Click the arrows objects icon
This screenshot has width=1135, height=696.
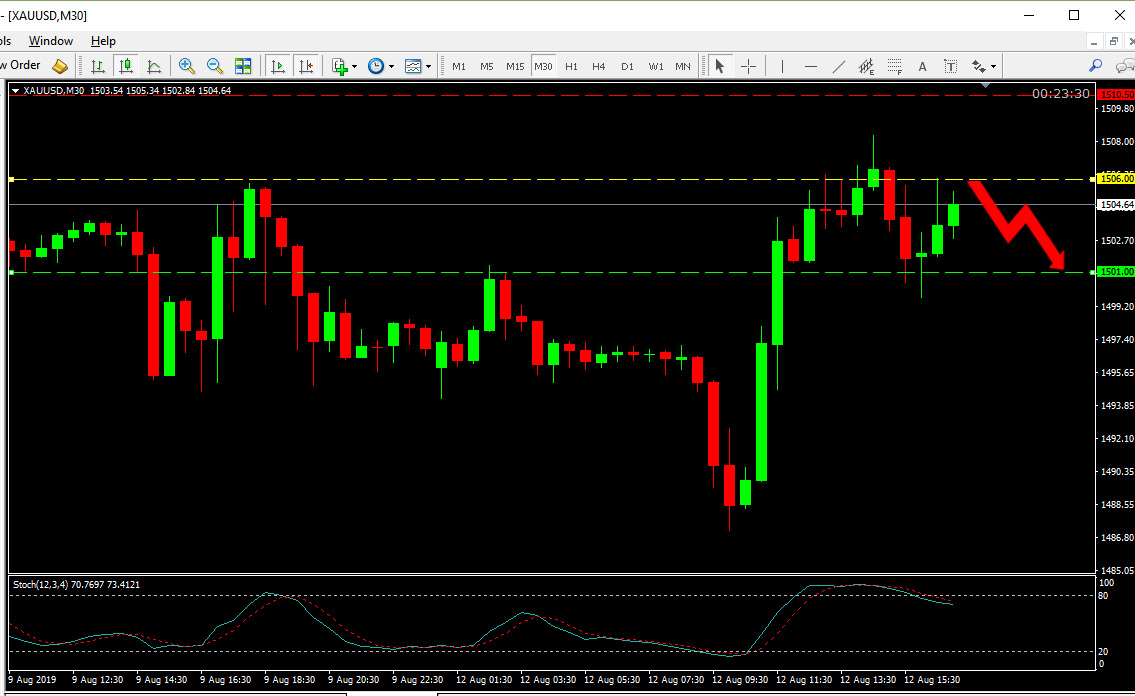pos(979,66)
